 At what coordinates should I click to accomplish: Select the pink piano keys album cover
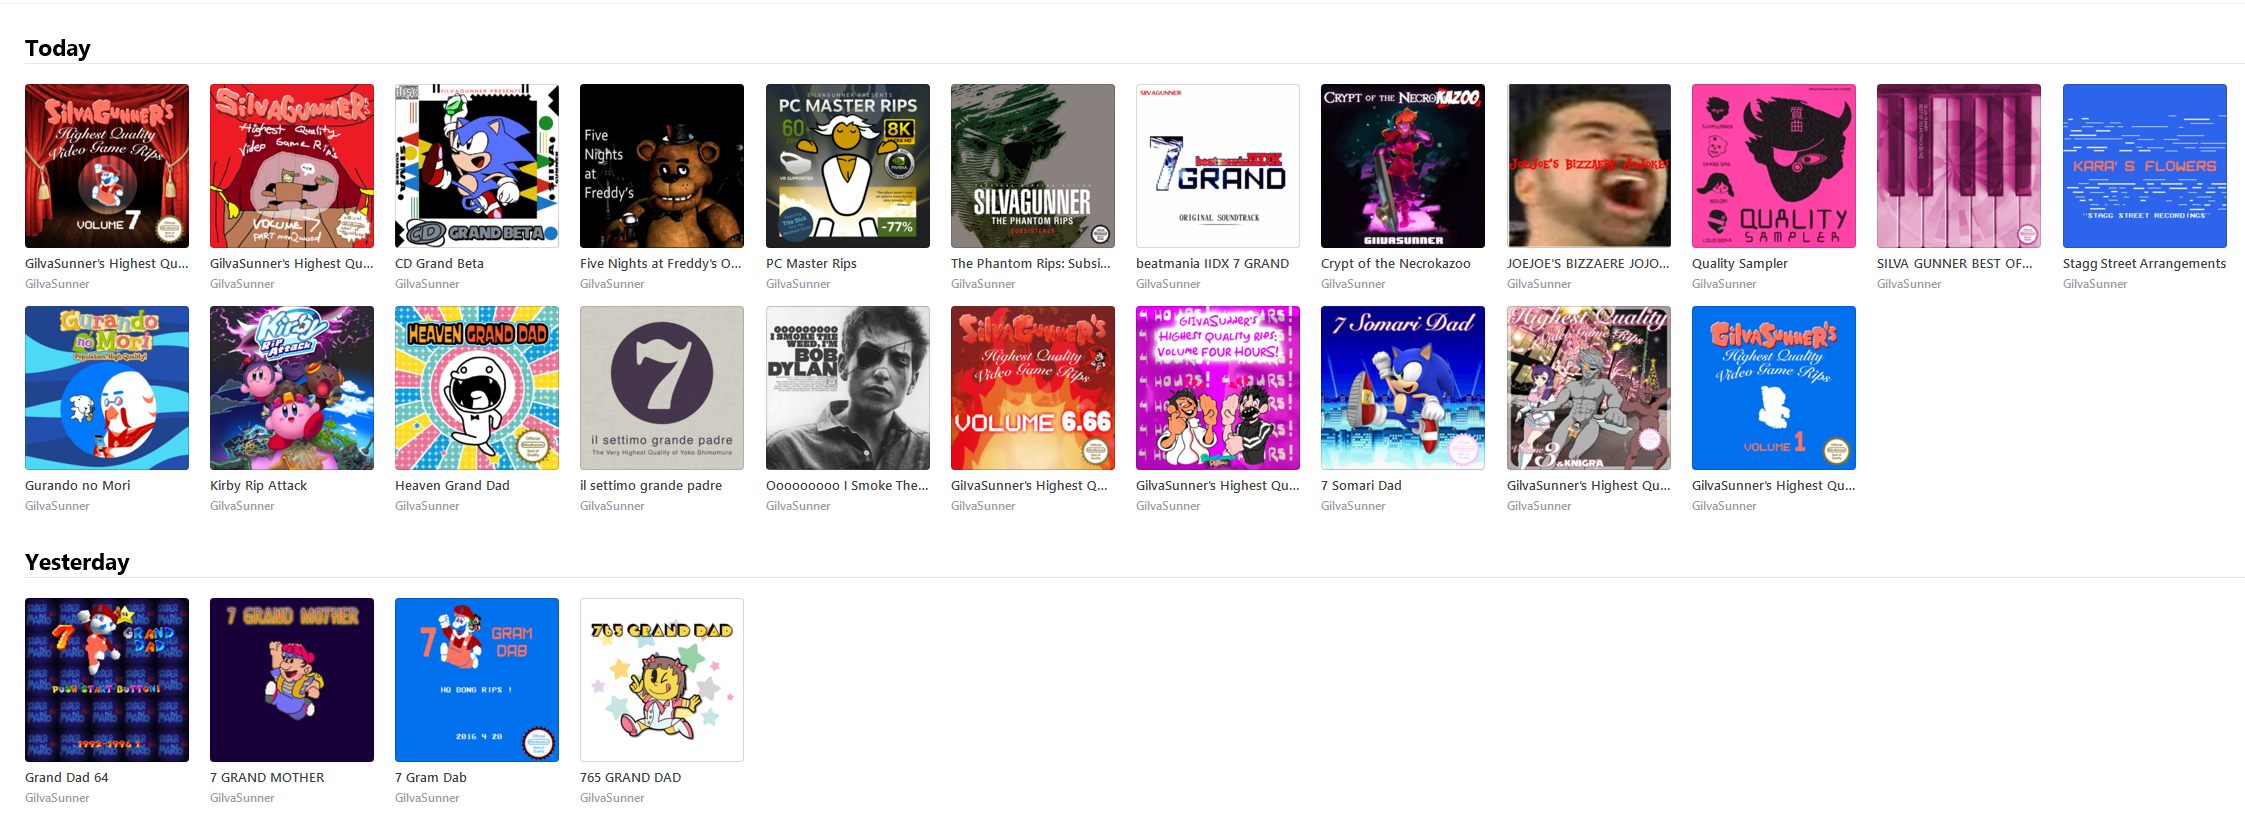(1959, 166)
